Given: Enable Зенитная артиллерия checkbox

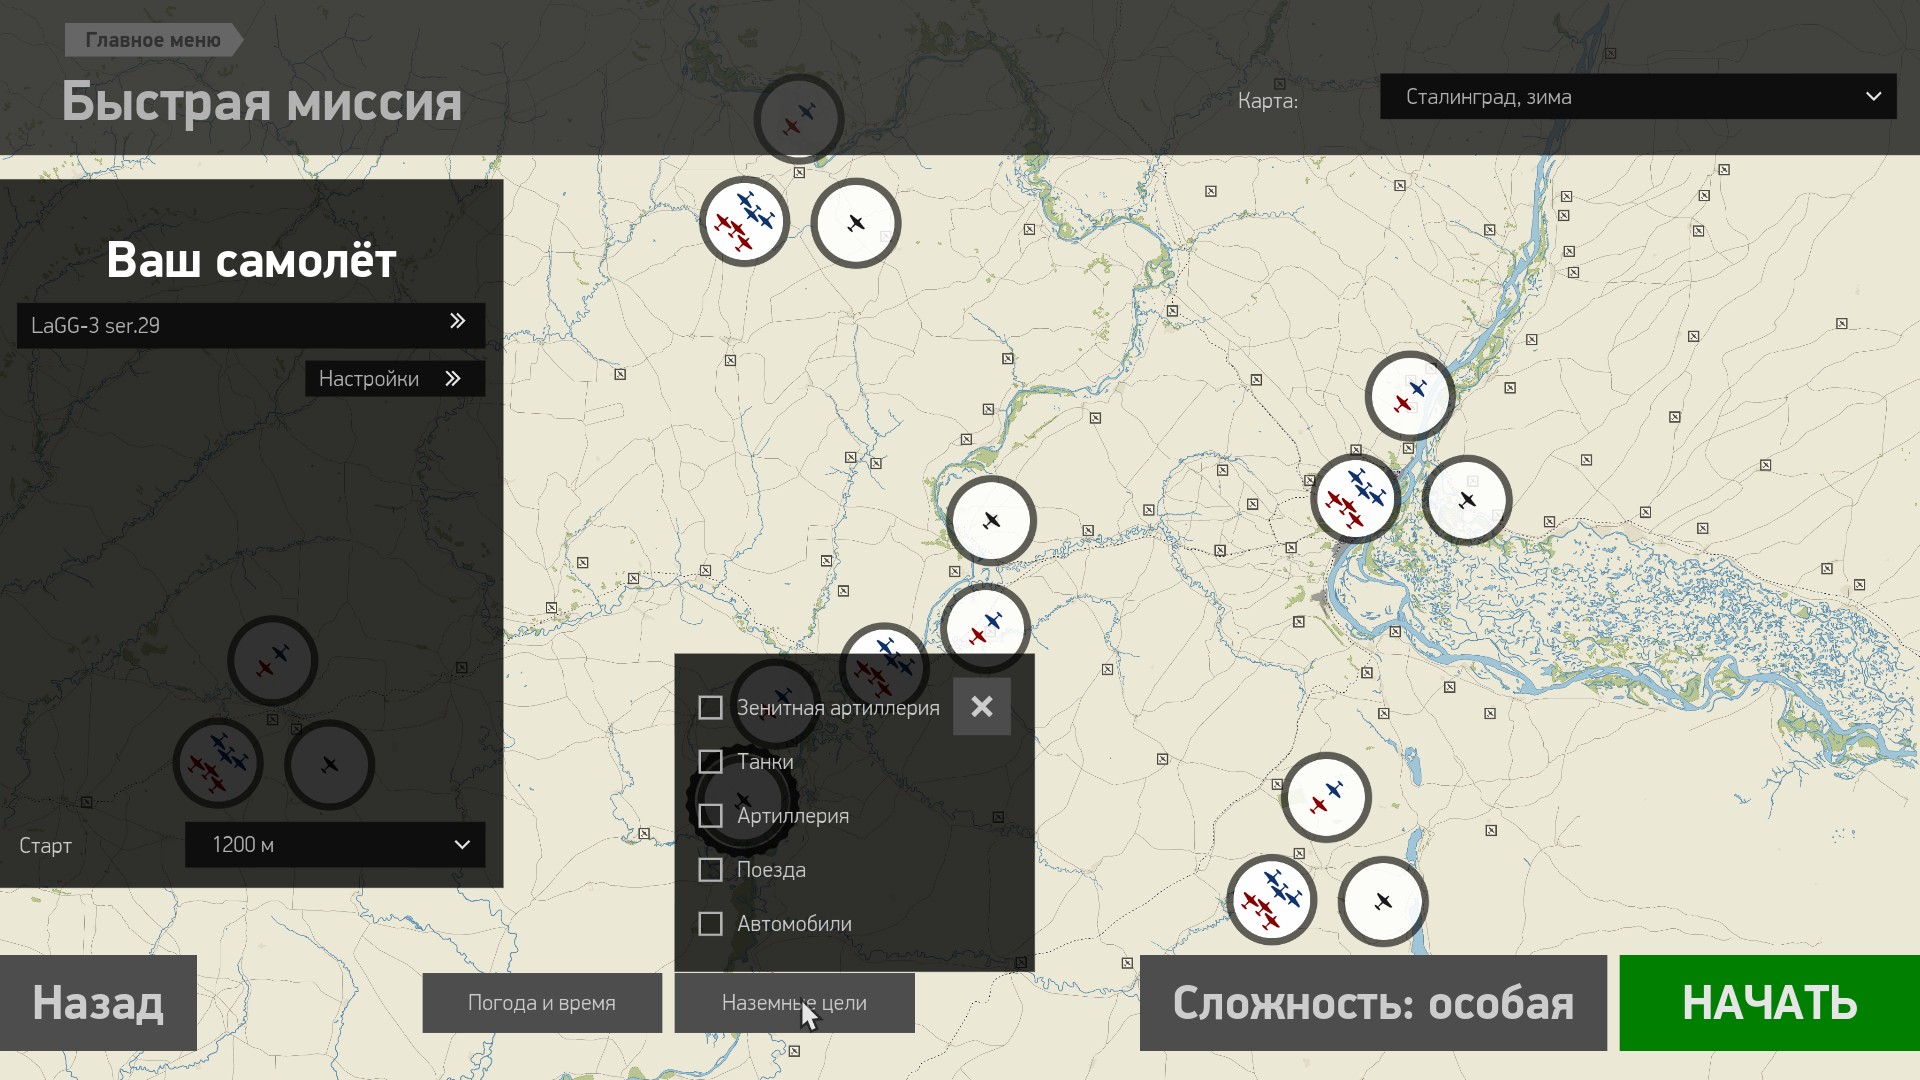Looking at the screenshot, I should pyautogui.click(x=710, y=708).
